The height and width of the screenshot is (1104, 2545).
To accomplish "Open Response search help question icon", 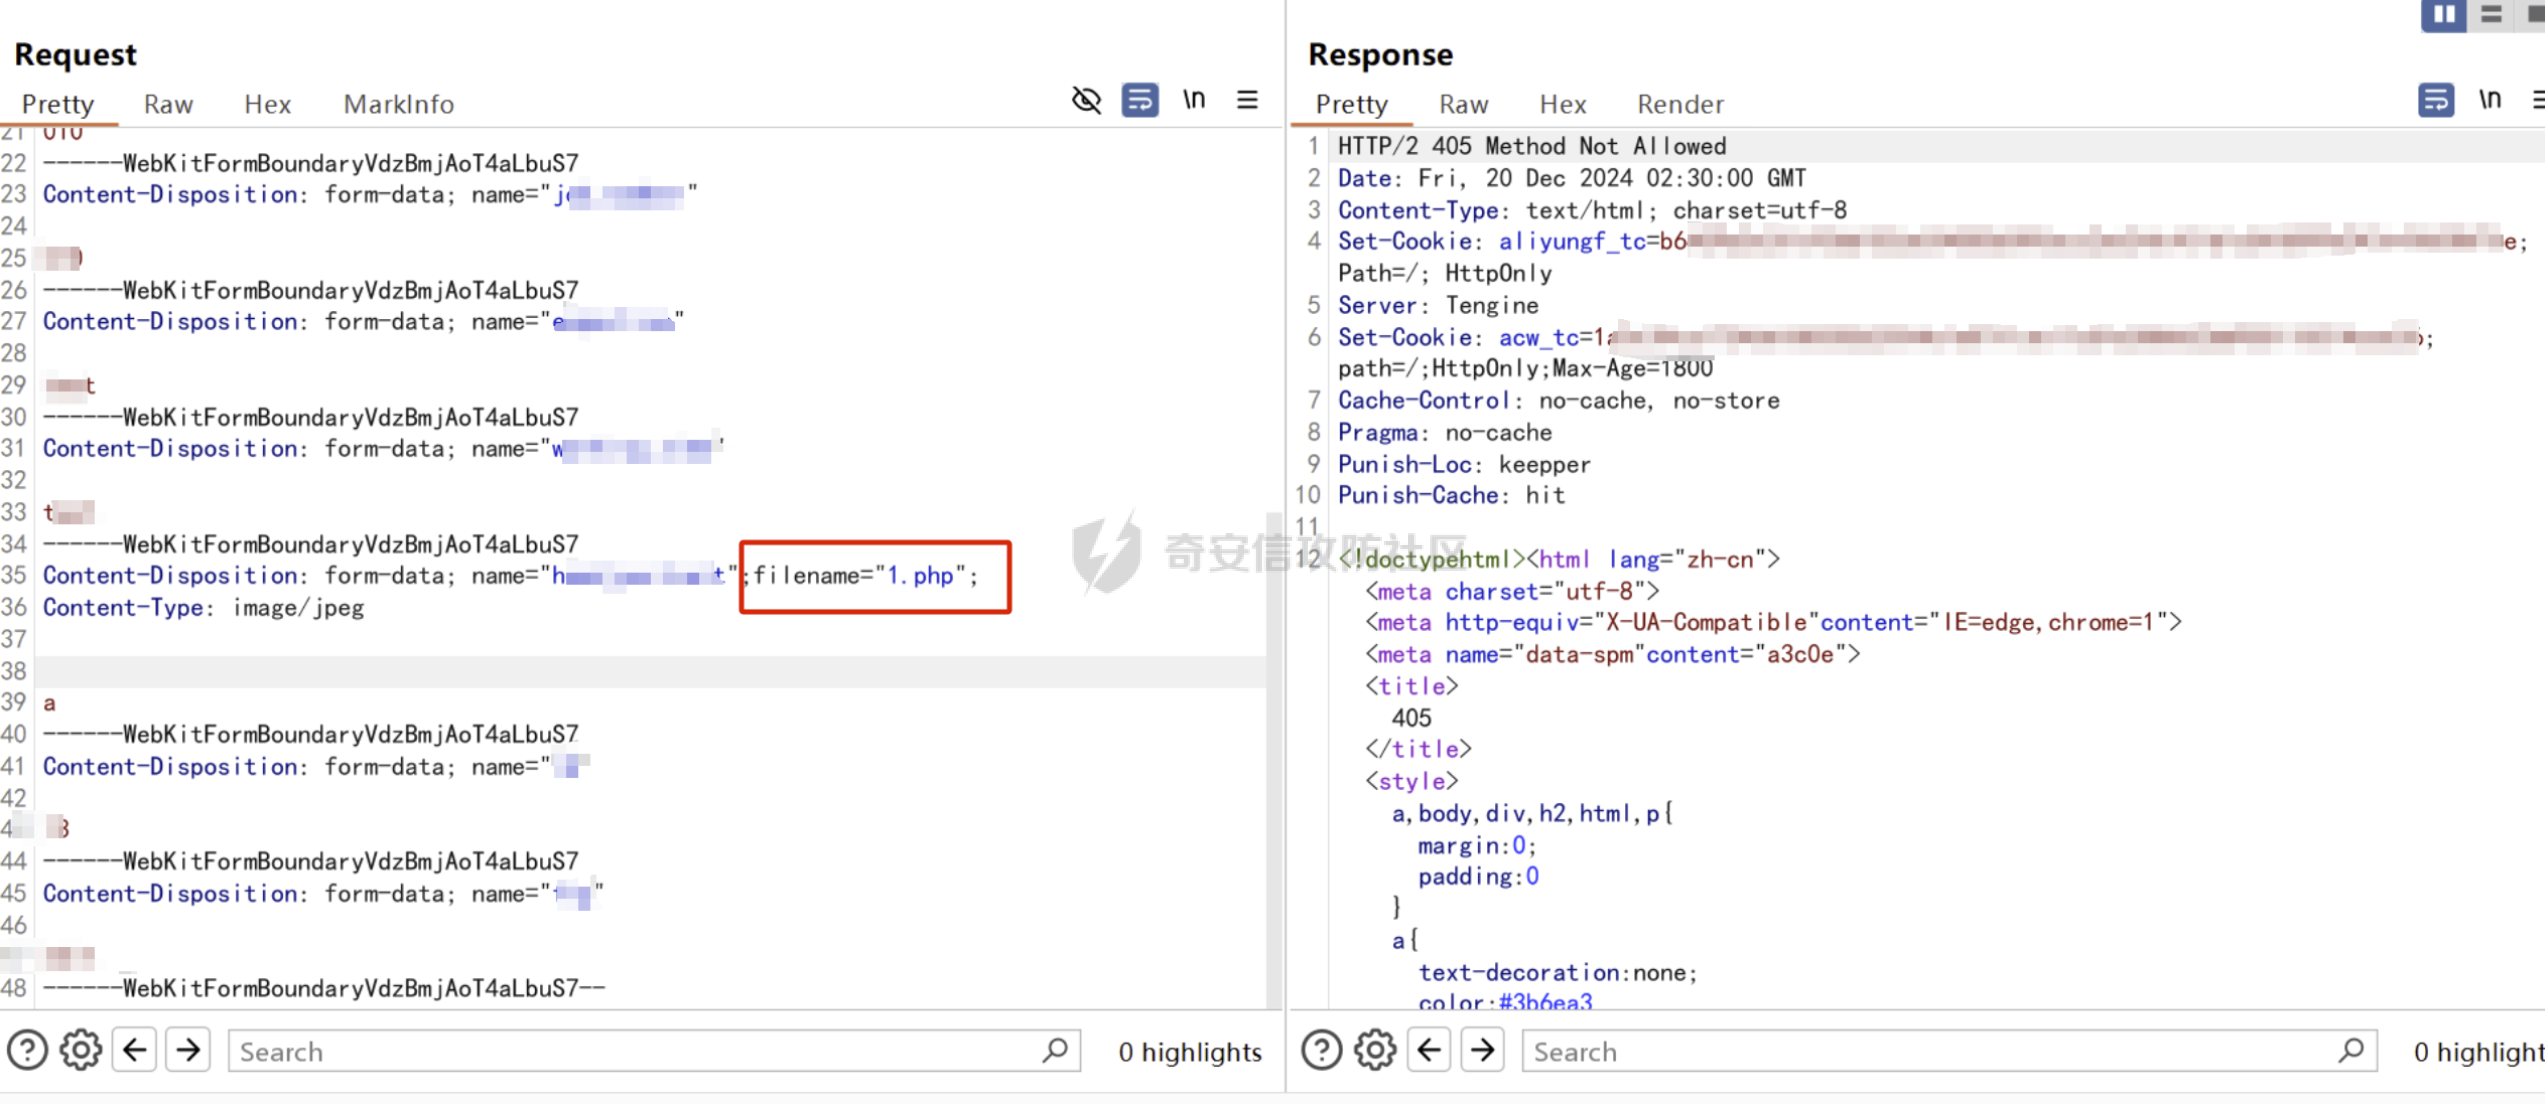I will tap(1321, 1050).
